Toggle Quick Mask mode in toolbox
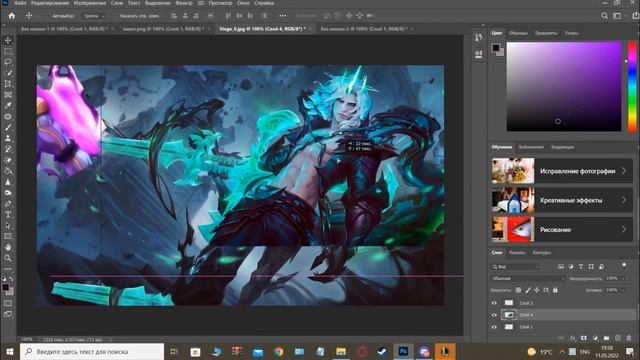 (8, 303)
